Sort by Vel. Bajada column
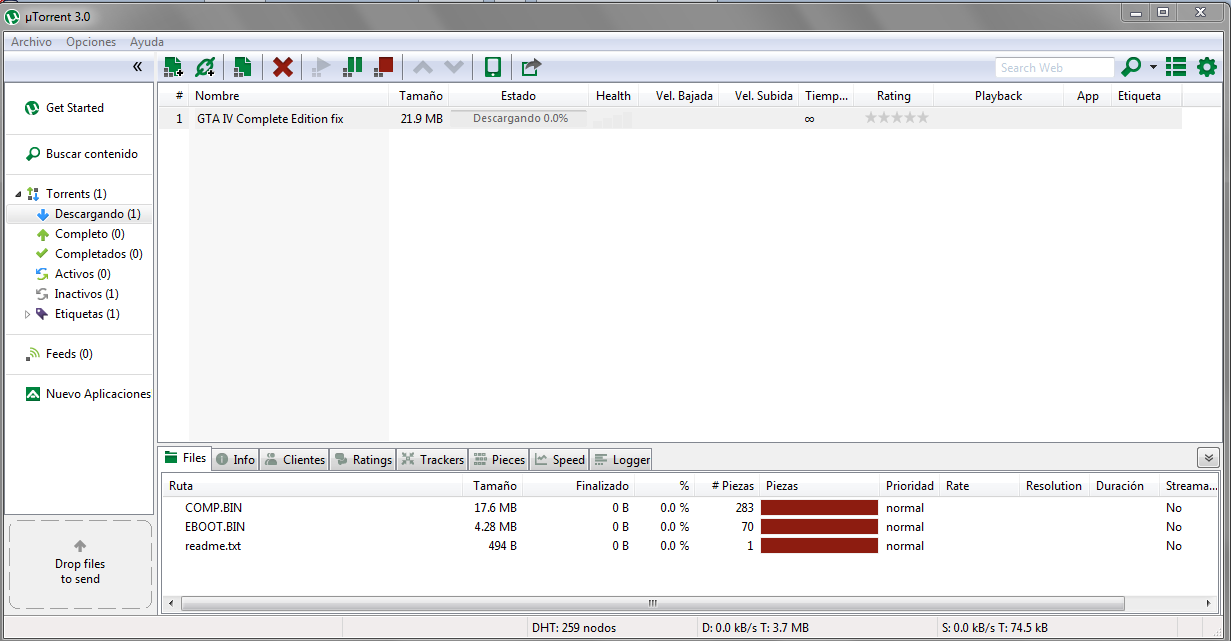Image resolution: width=1231 pixels, height=641 pixels. 684,96
